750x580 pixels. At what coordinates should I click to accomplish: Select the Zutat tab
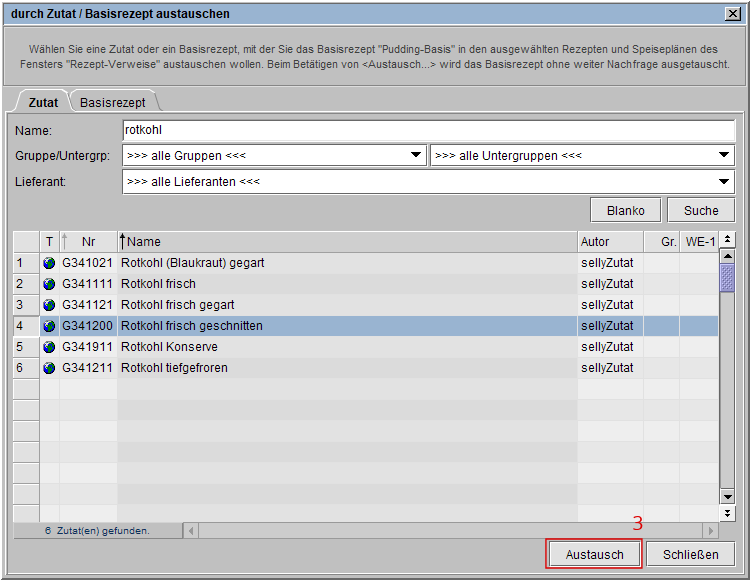pyautogui.click(x=42, y=102)
